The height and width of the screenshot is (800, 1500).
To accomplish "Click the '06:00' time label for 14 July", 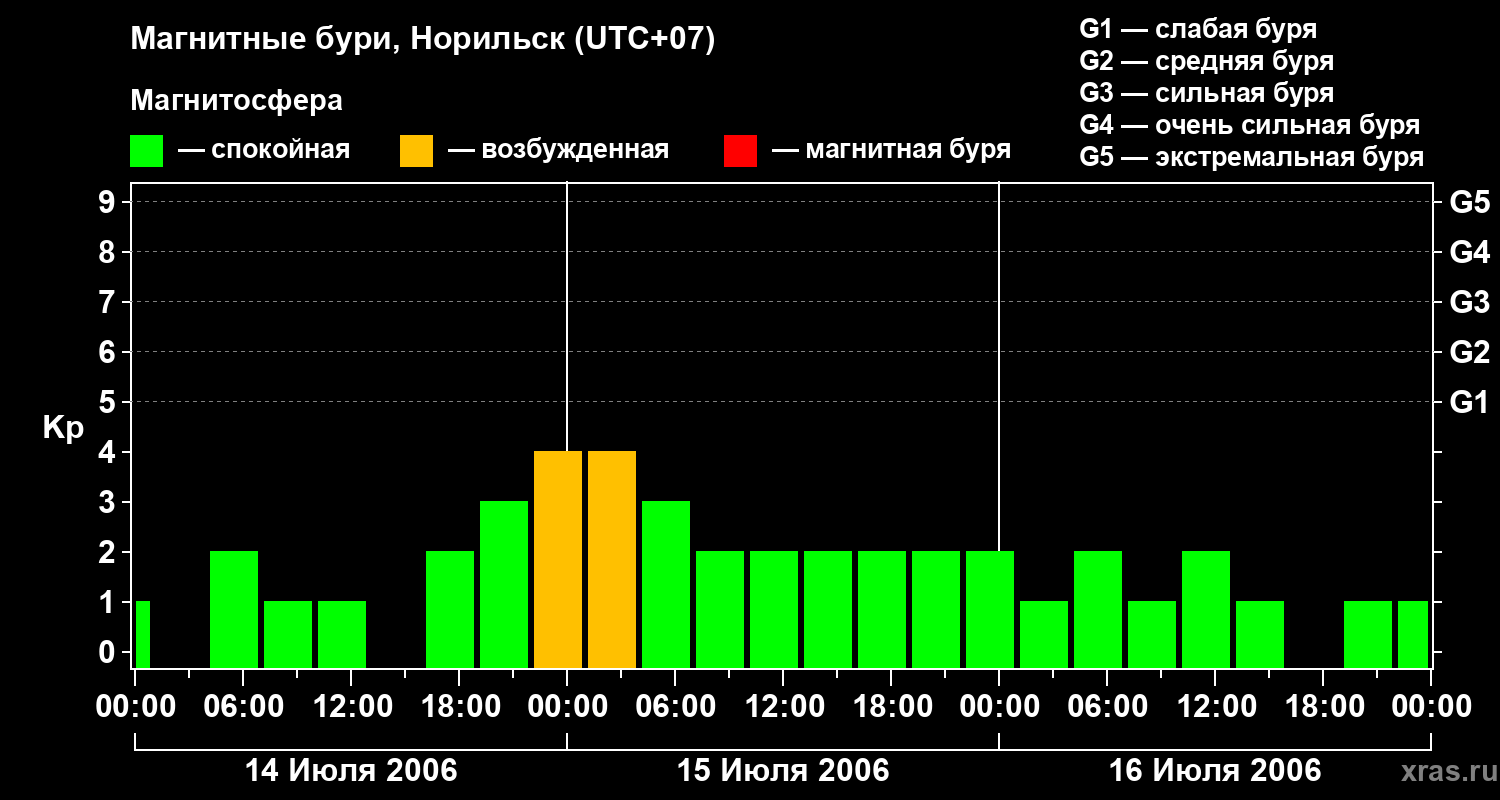I will 243,706.
